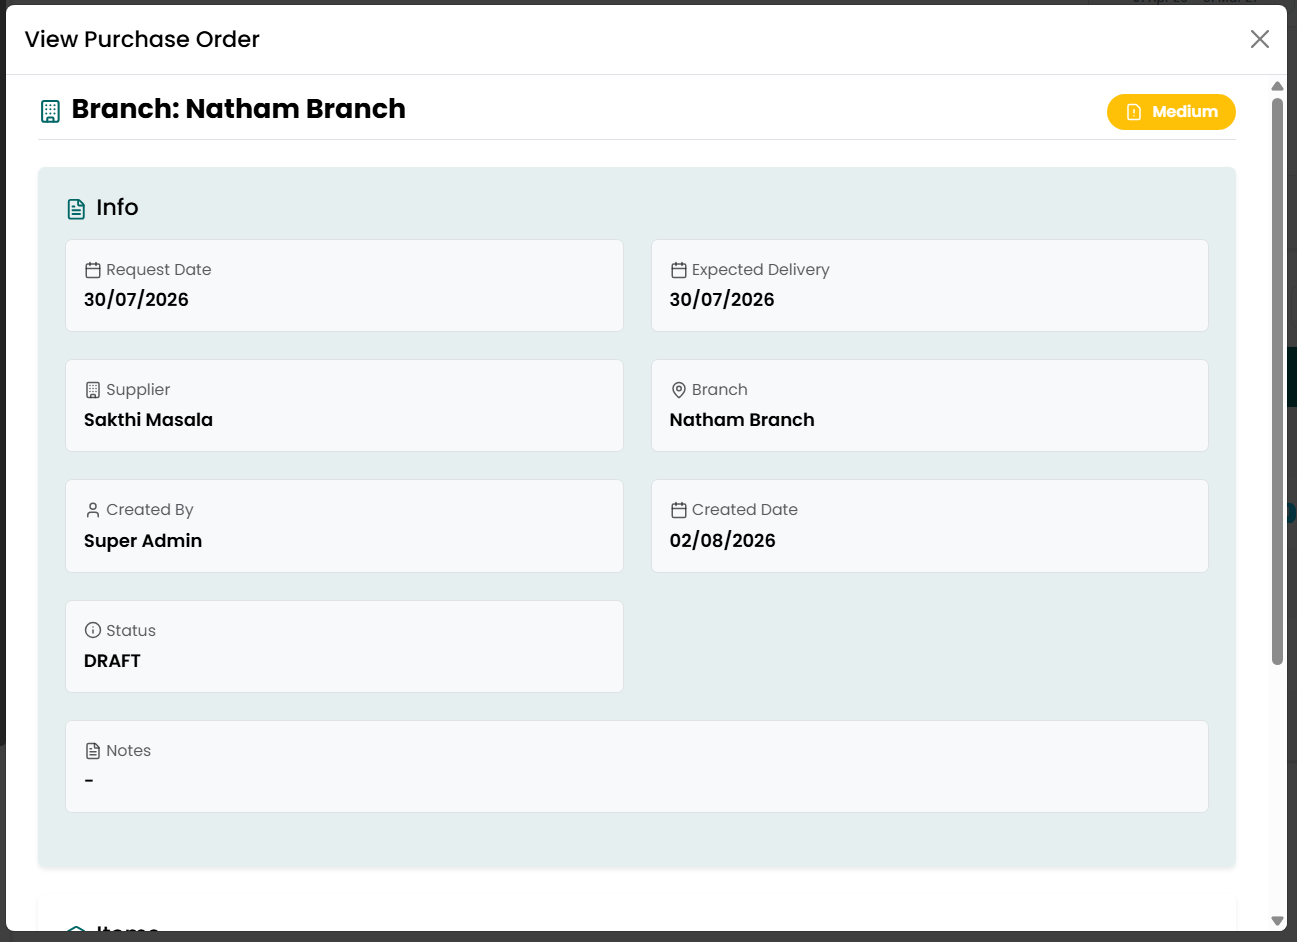The image size is (1297, 942).
Task: Click the Status label
Action: pyautogui.click(x=131, y=631)
